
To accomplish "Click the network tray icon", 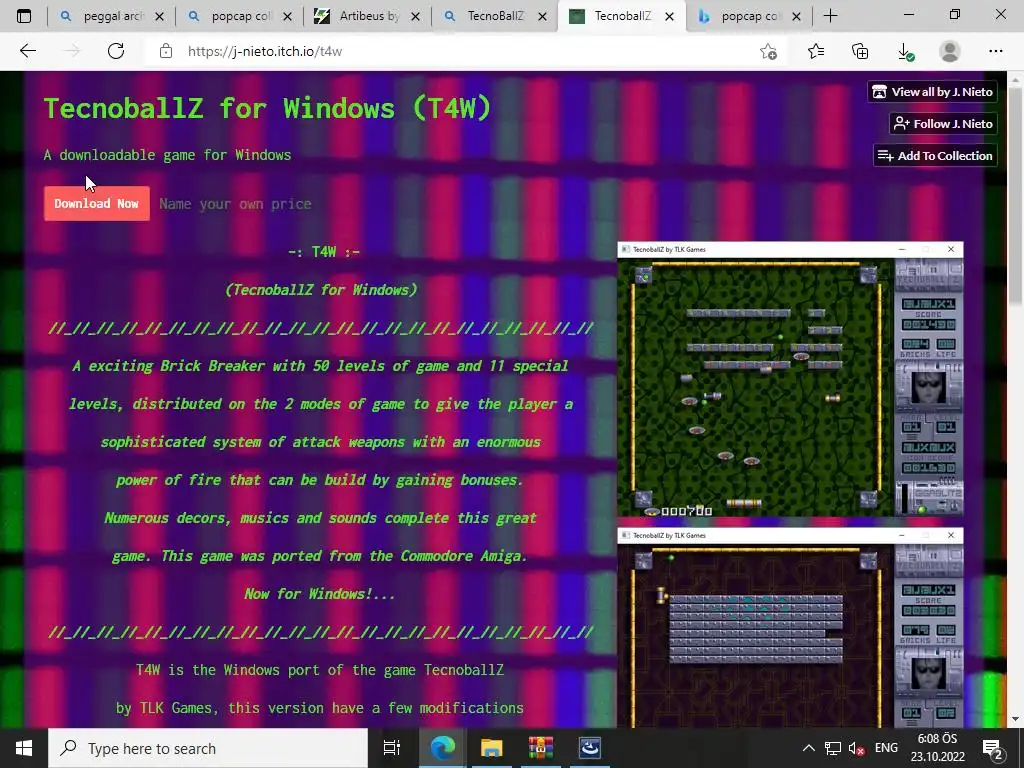I will [833, 748].
